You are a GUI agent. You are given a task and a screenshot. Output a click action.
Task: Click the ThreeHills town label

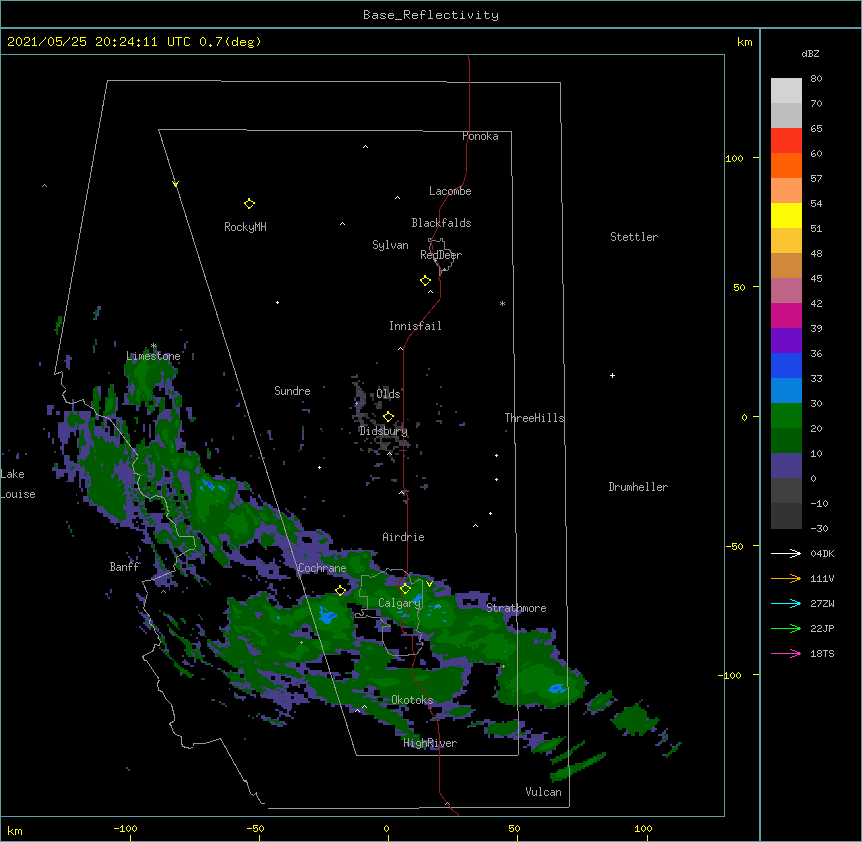(x=534, y=418)
